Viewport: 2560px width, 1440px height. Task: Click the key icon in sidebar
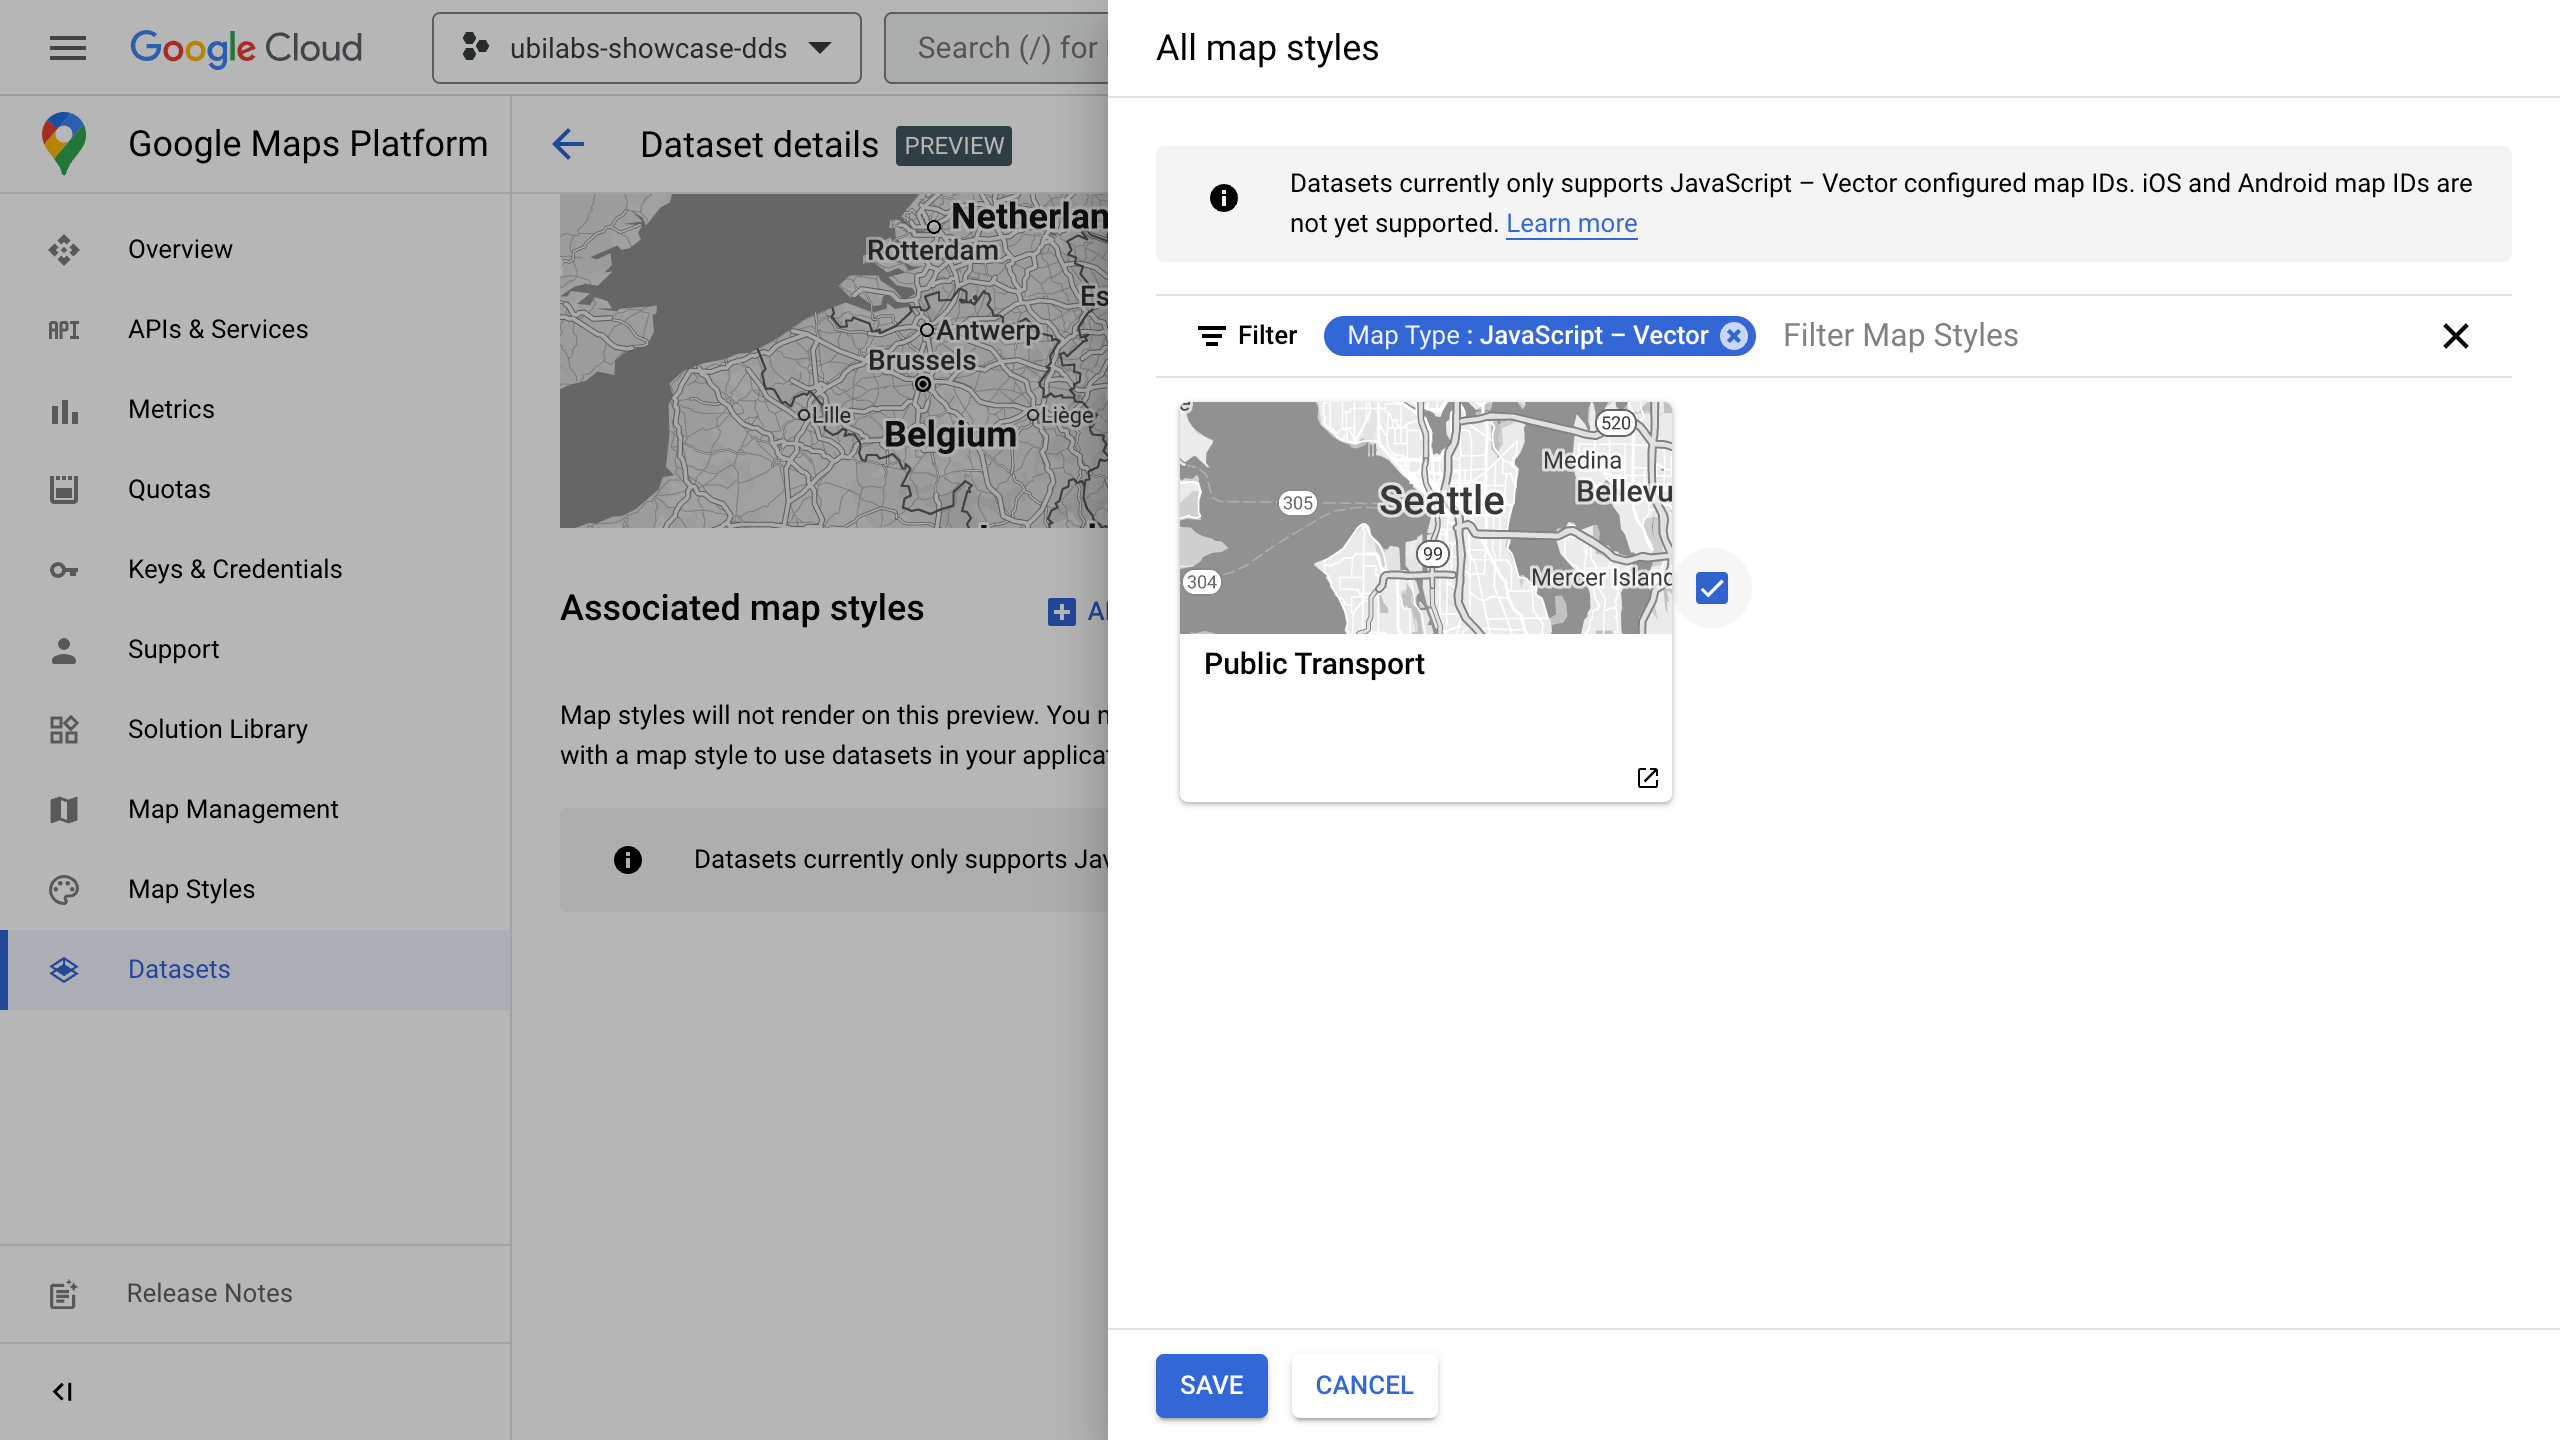[x=64, y=570]
